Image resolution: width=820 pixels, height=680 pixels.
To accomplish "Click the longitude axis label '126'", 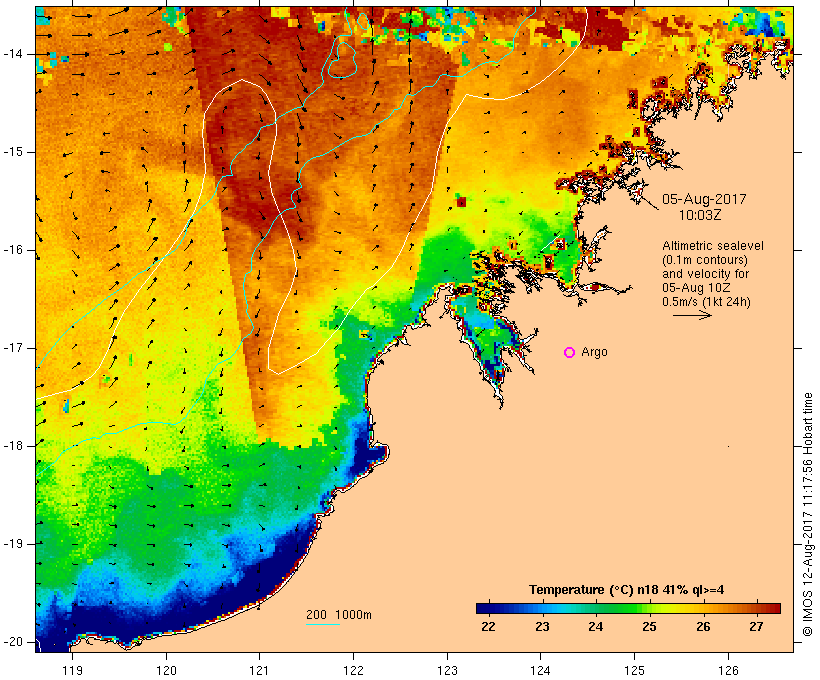I will [728, 670].
